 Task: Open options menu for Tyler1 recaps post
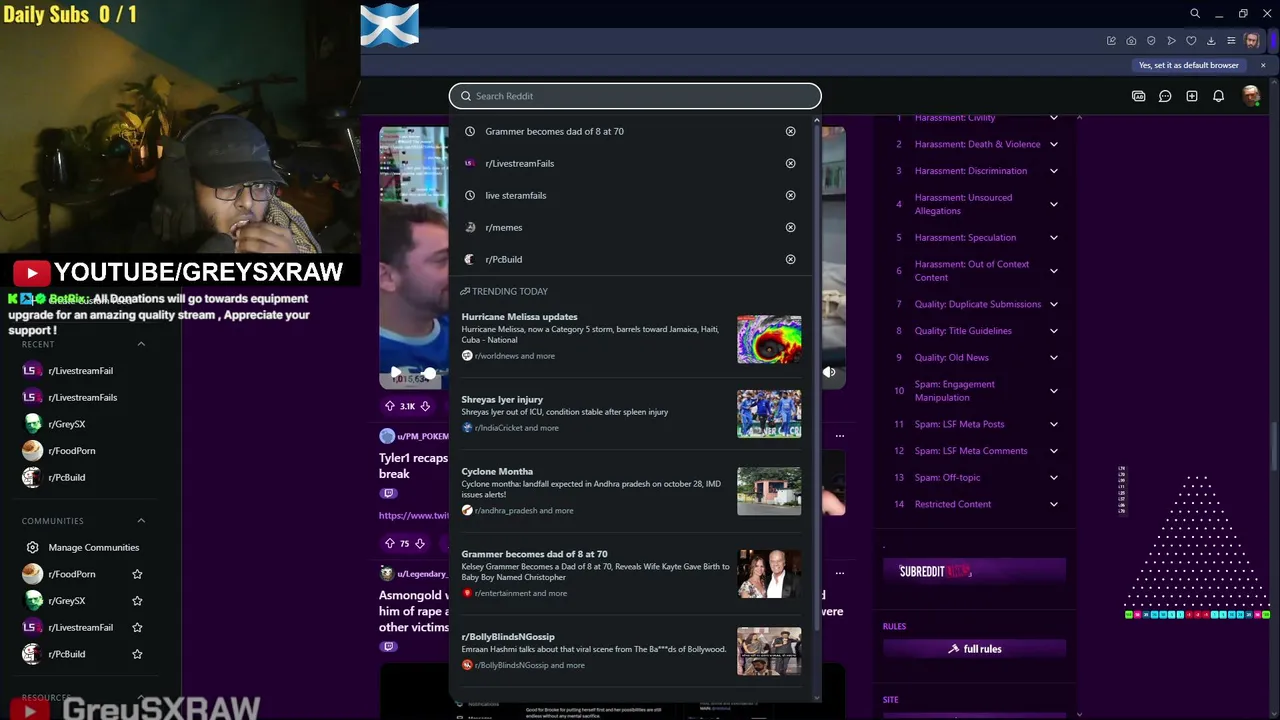(x=839, y=436)
